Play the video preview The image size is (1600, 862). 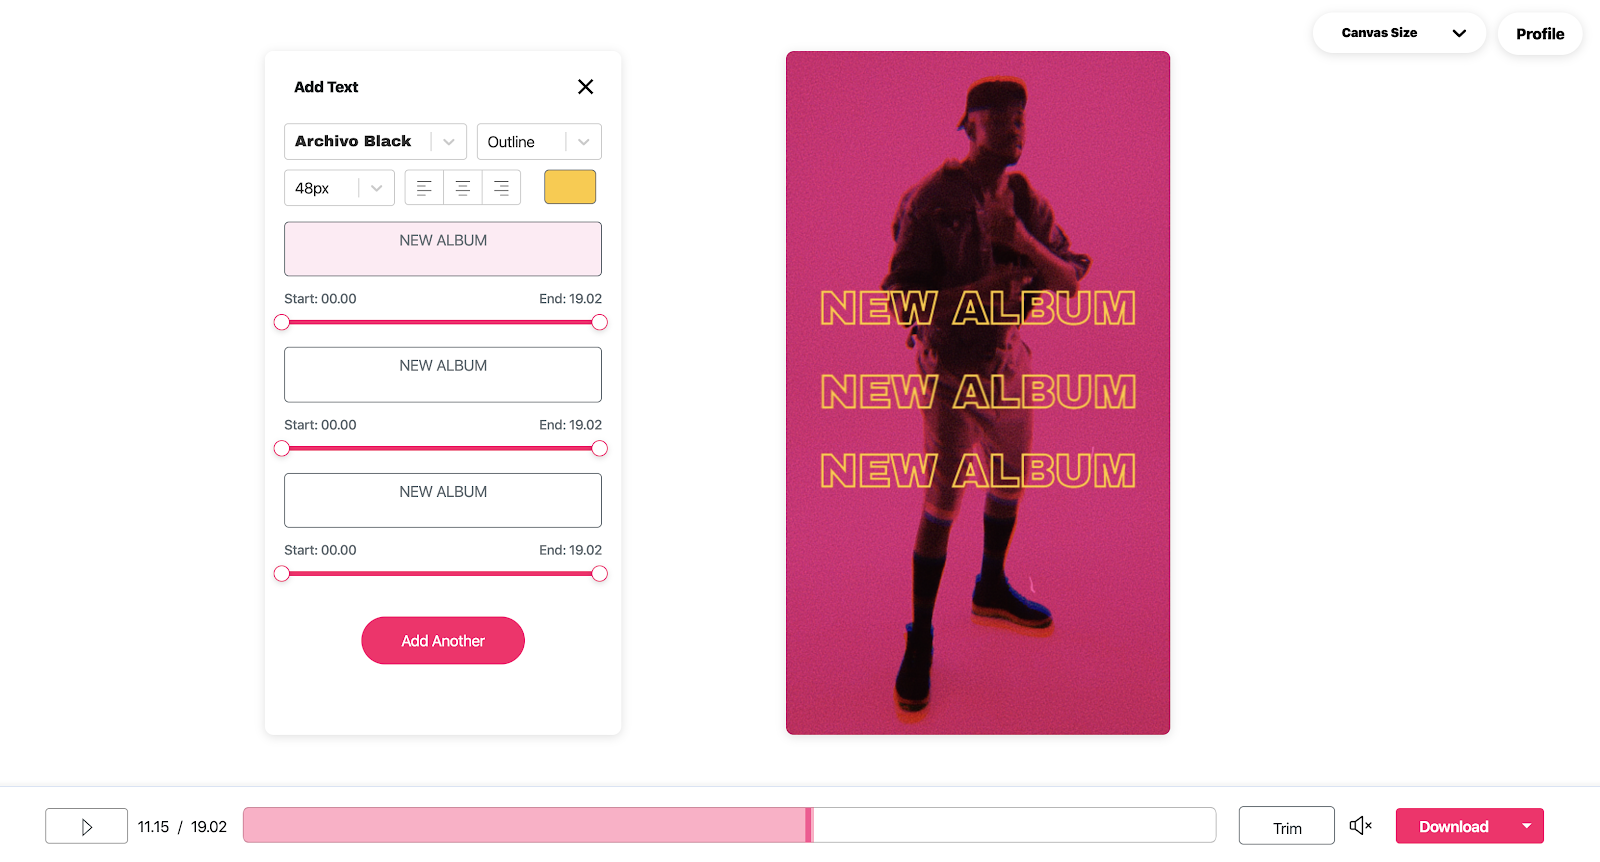tap(86, 827)
